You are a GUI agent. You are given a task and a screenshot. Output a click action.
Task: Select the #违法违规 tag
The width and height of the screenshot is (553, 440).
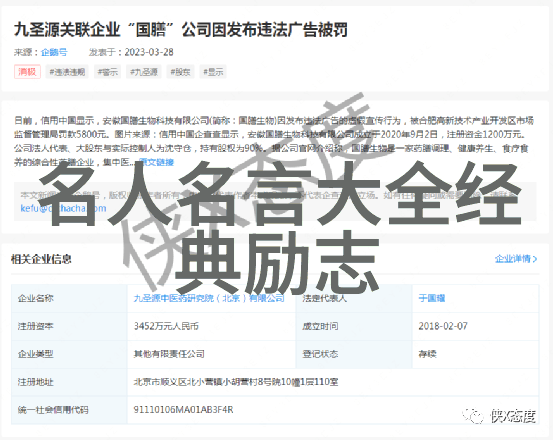pyautogui.click(x=67, y=72)
